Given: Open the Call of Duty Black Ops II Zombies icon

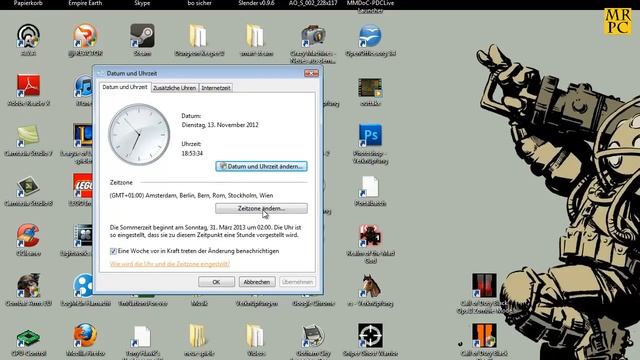Looking at the screenshot, I should click(x=484, y=286).
